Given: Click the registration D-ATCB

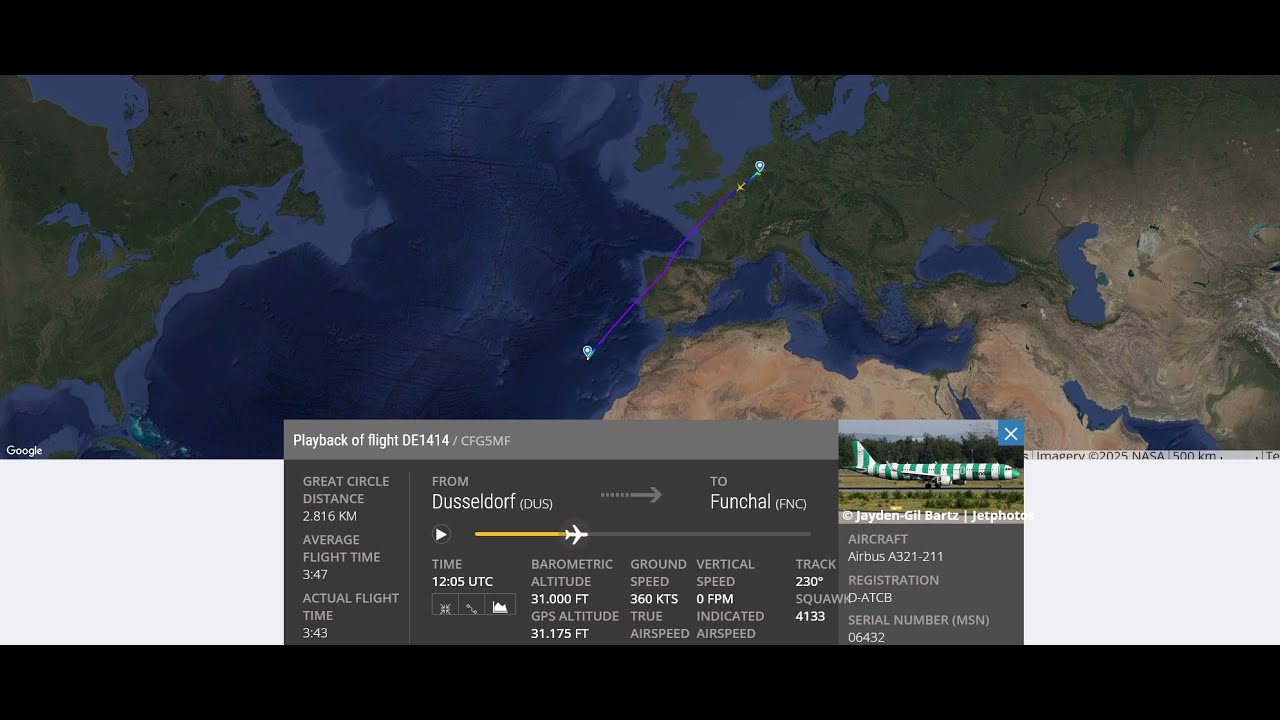Looking at the screenshot, I should (x=870, y=598).
